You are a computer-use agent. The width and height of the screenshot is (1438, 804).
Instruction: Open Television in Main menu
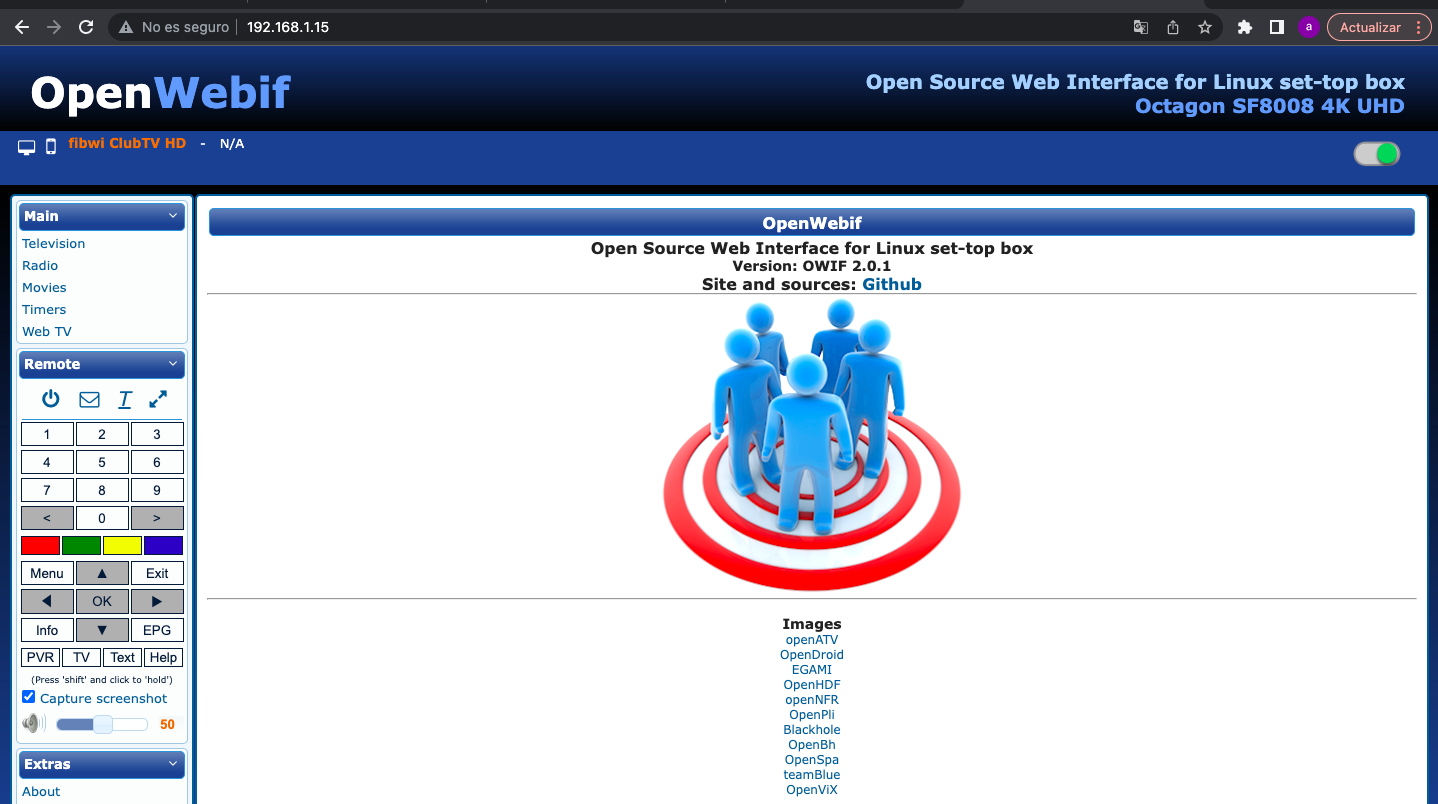(54, 243)
